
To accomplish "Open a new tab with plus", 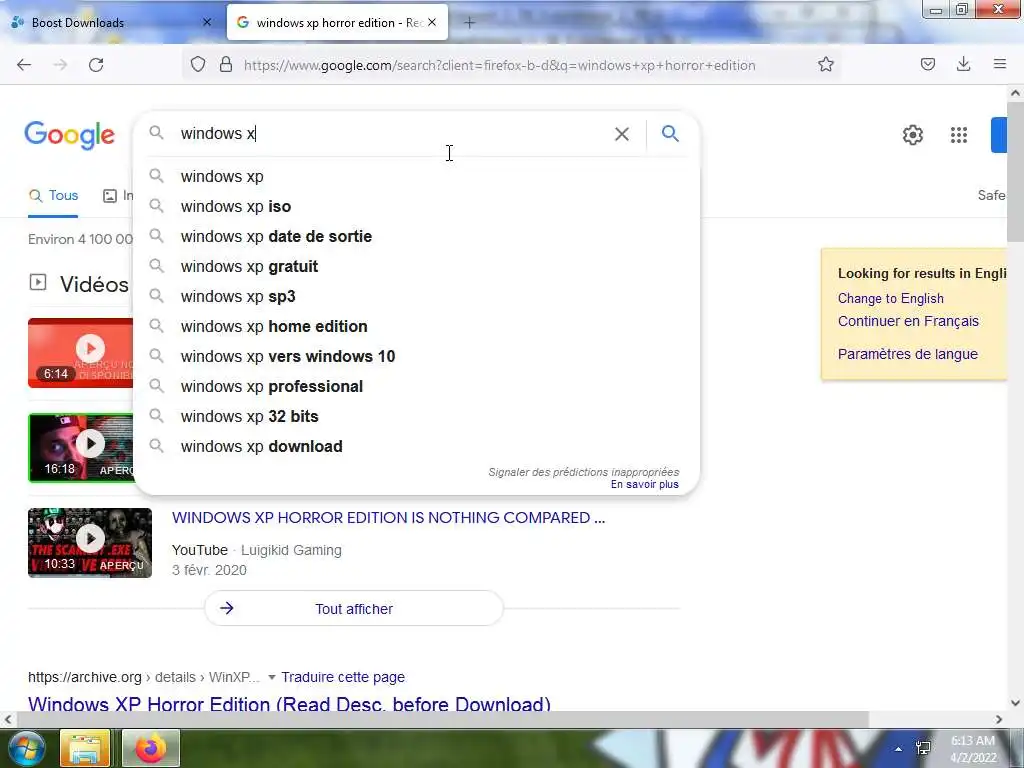I will click(470, 23).
